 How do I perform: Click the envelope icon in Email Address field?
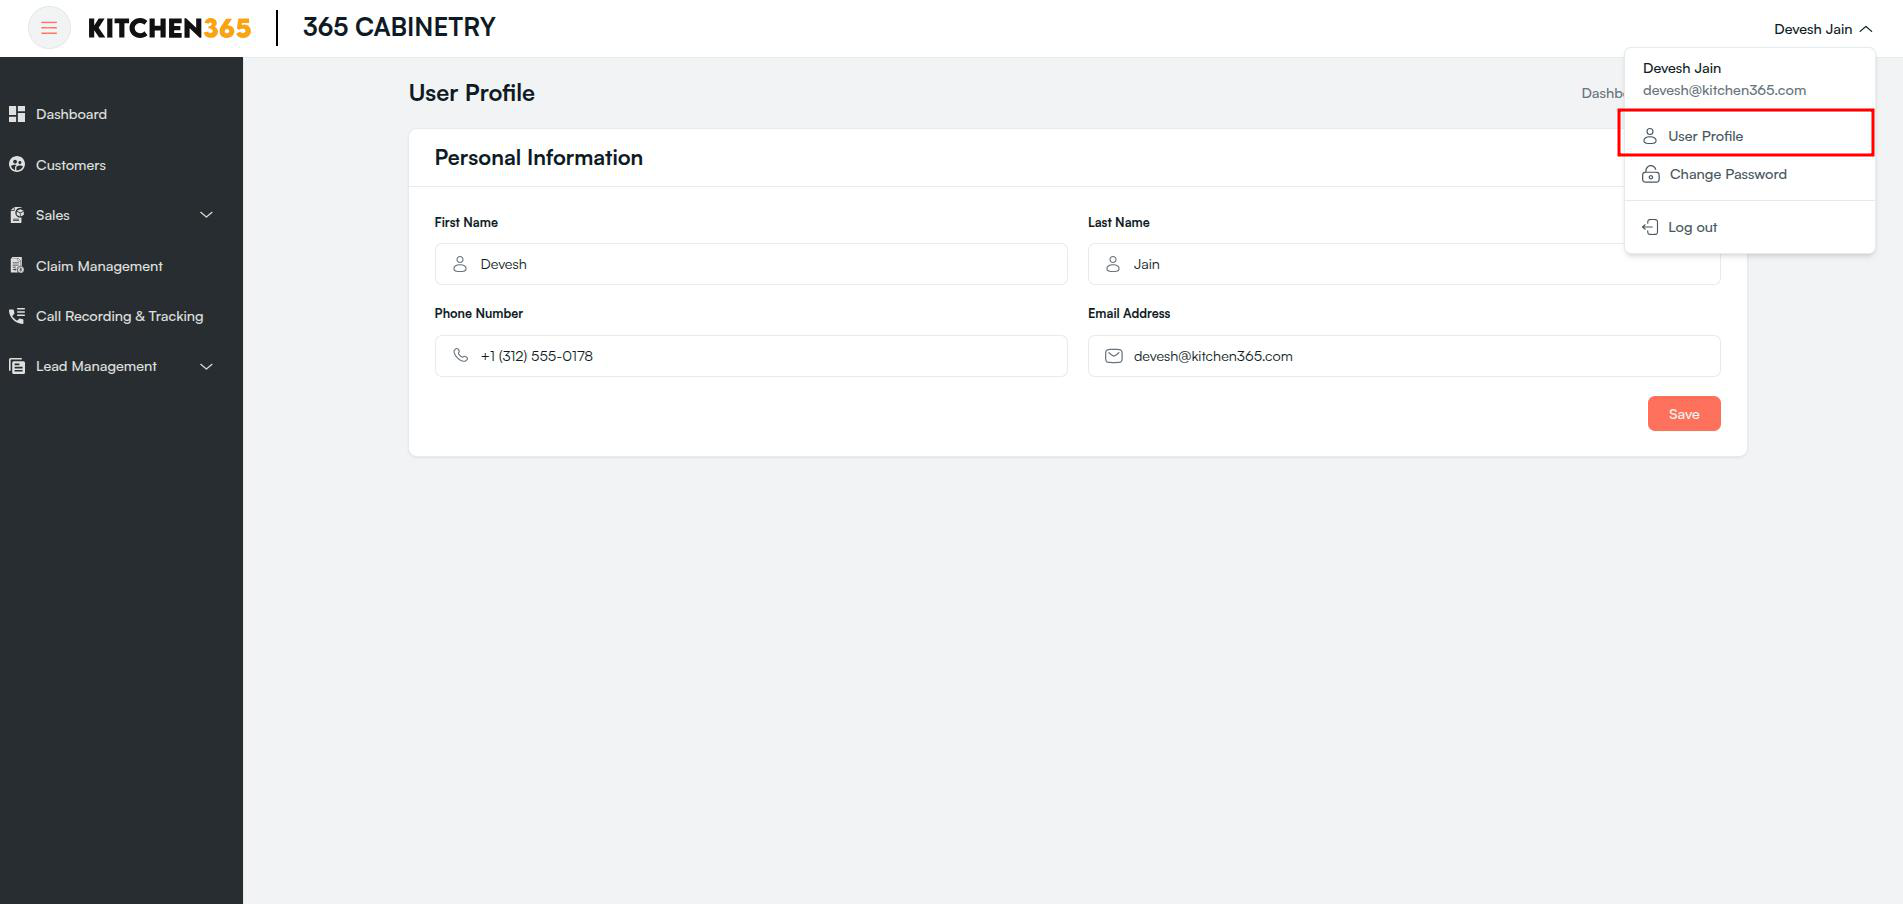[1113, 356]
